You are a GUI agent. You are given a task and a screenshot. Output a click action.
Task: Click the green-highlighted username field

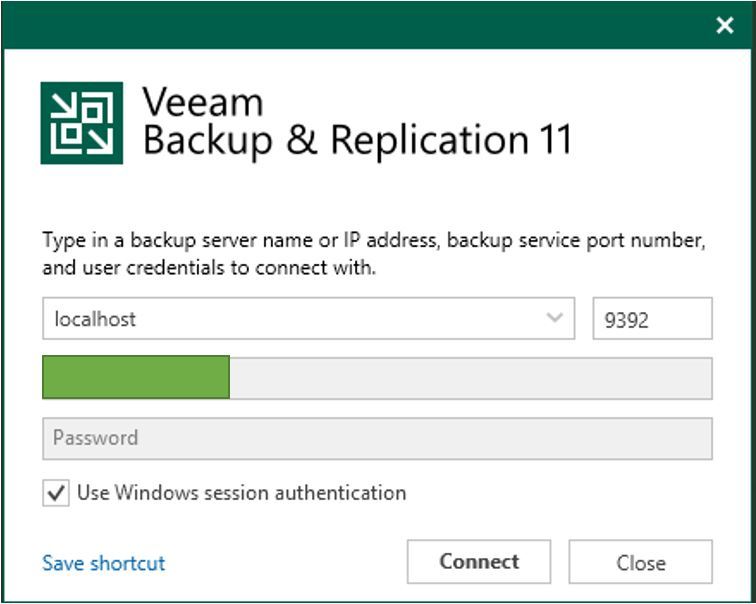136,378
